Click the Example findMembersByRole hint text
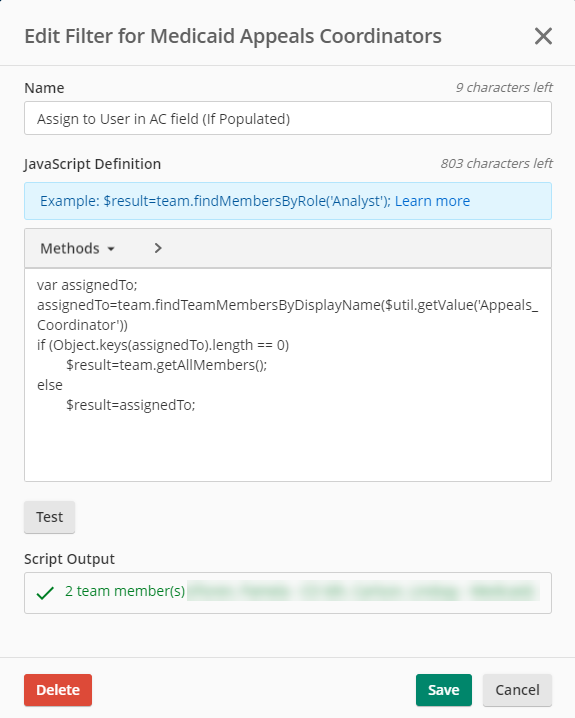The width and height of the screenshot is (575, 718). pyautogui.click(x=215, y=201)
